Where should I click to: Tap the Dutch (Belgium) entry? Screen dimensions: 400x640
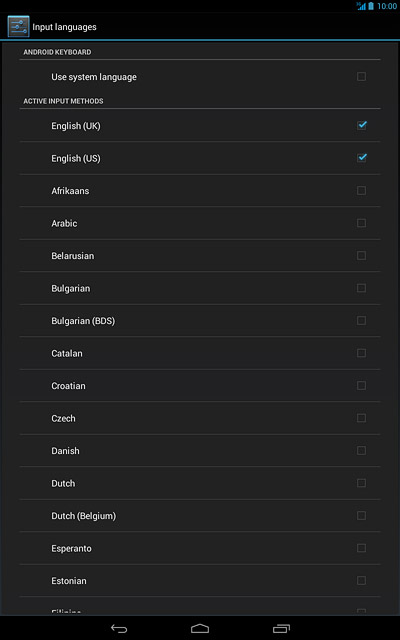[x=200, y=516]
